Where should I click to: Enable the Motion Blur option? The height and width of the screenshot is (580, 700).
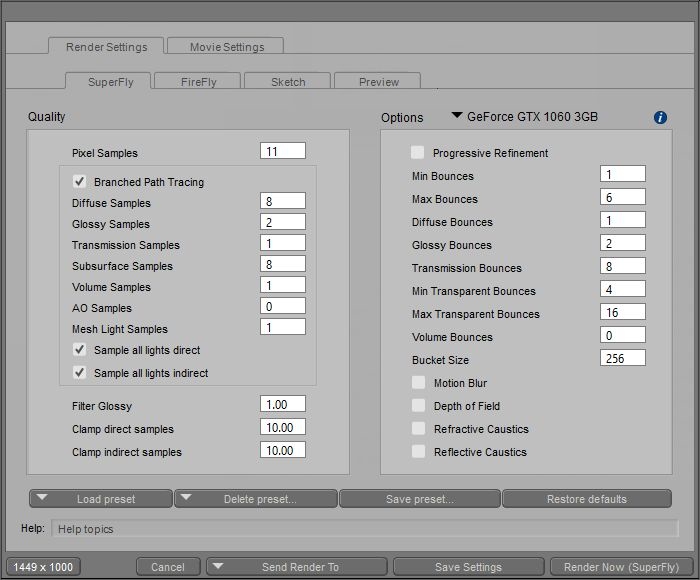418,383
